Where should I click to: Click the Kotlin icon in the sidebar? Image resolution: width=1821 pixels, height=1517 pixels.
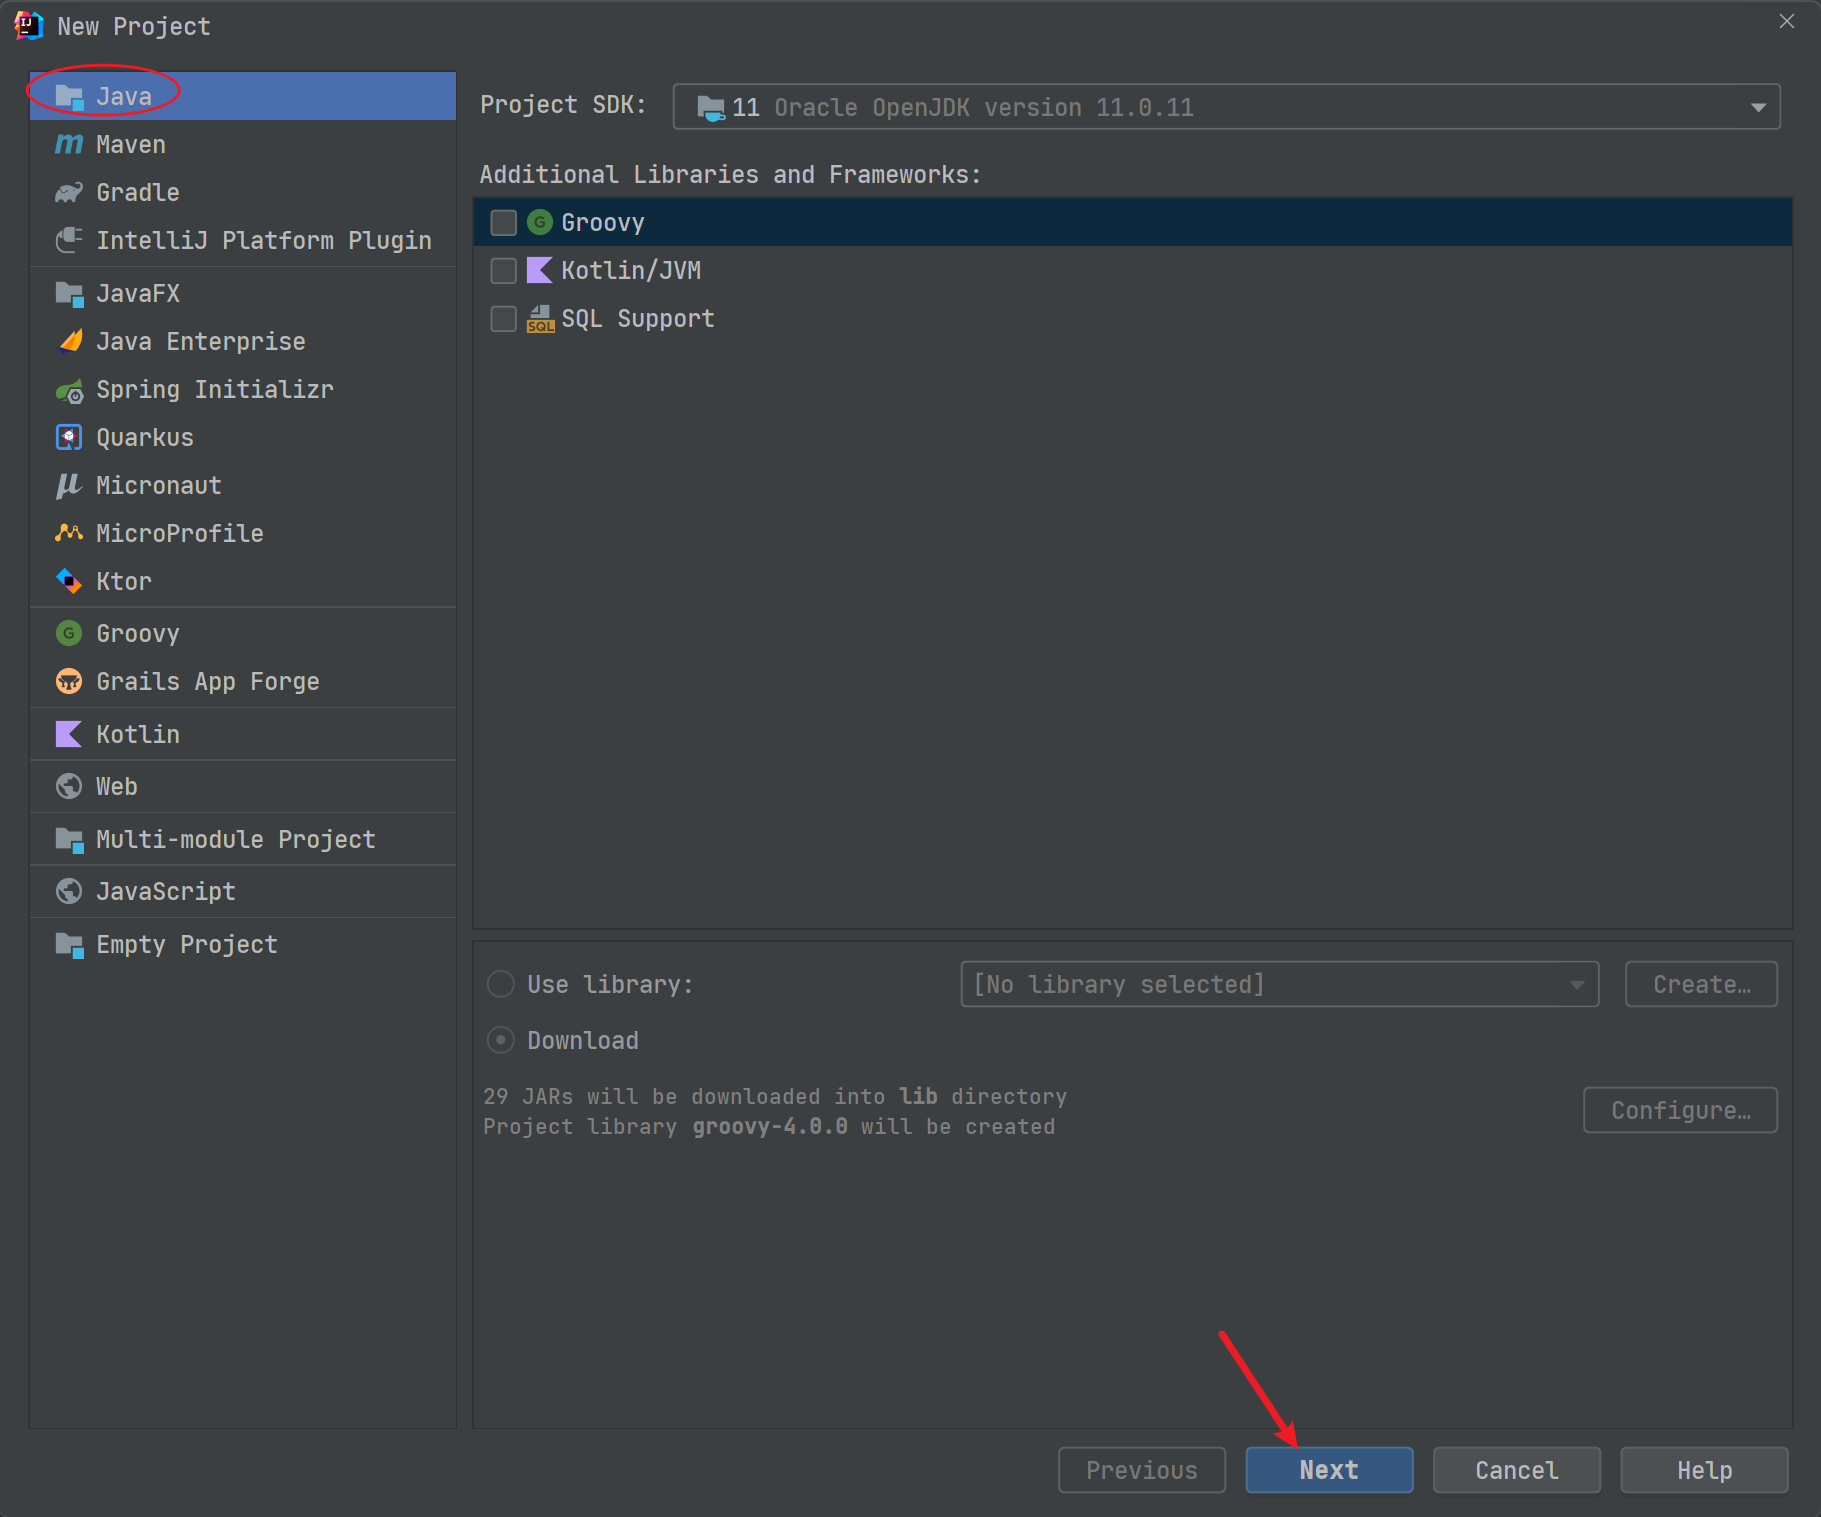pos(69,734)
